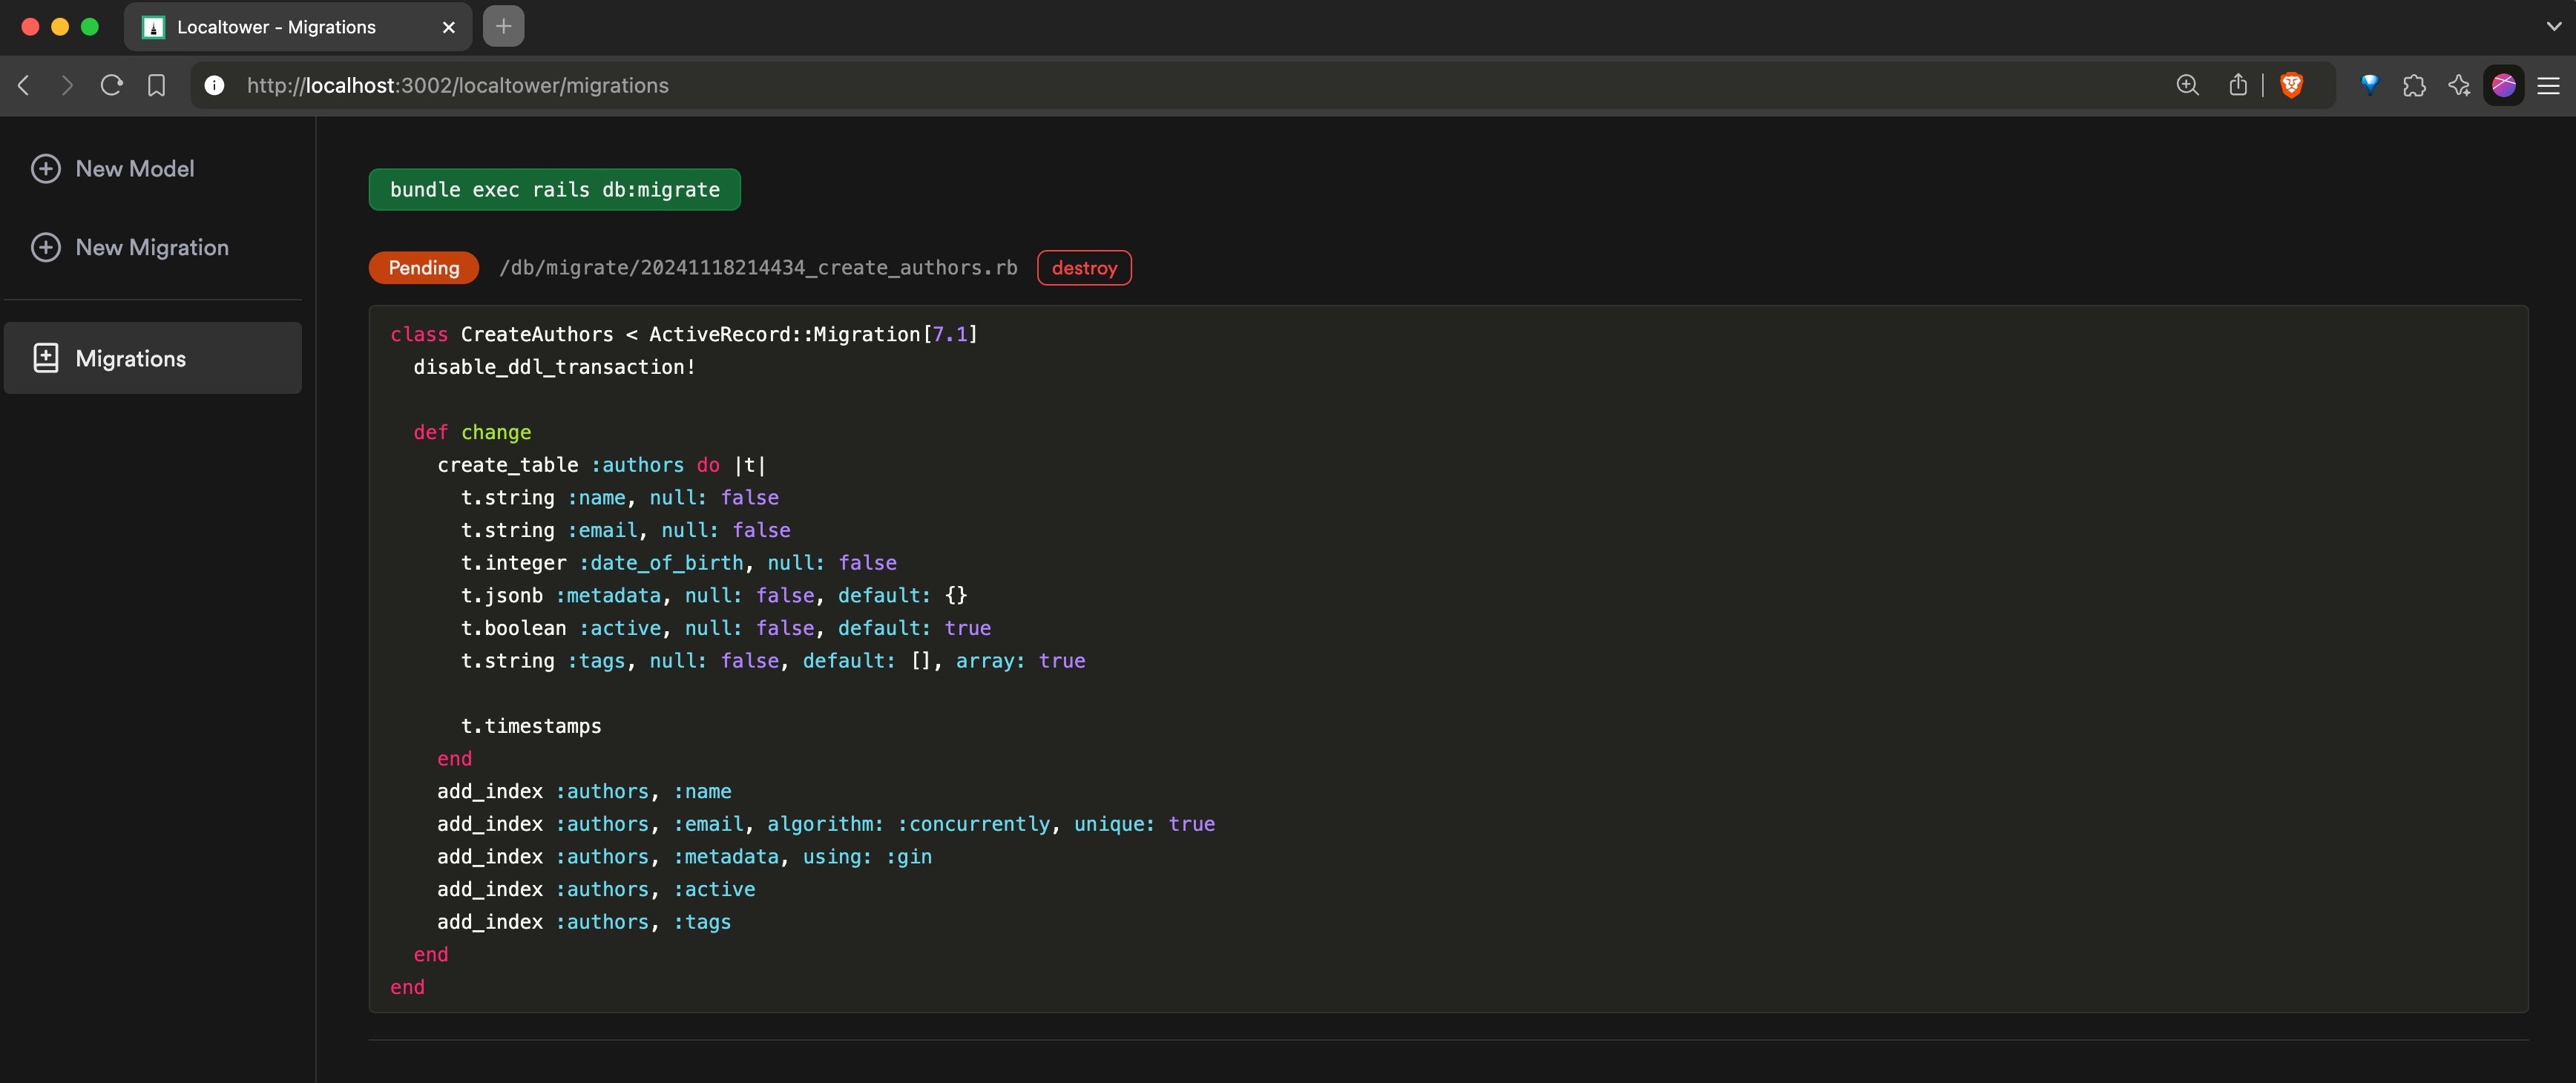Expand the tab search chevron at top right
Viewport: 2576px width, 1083px height.
pos(2553,26)
